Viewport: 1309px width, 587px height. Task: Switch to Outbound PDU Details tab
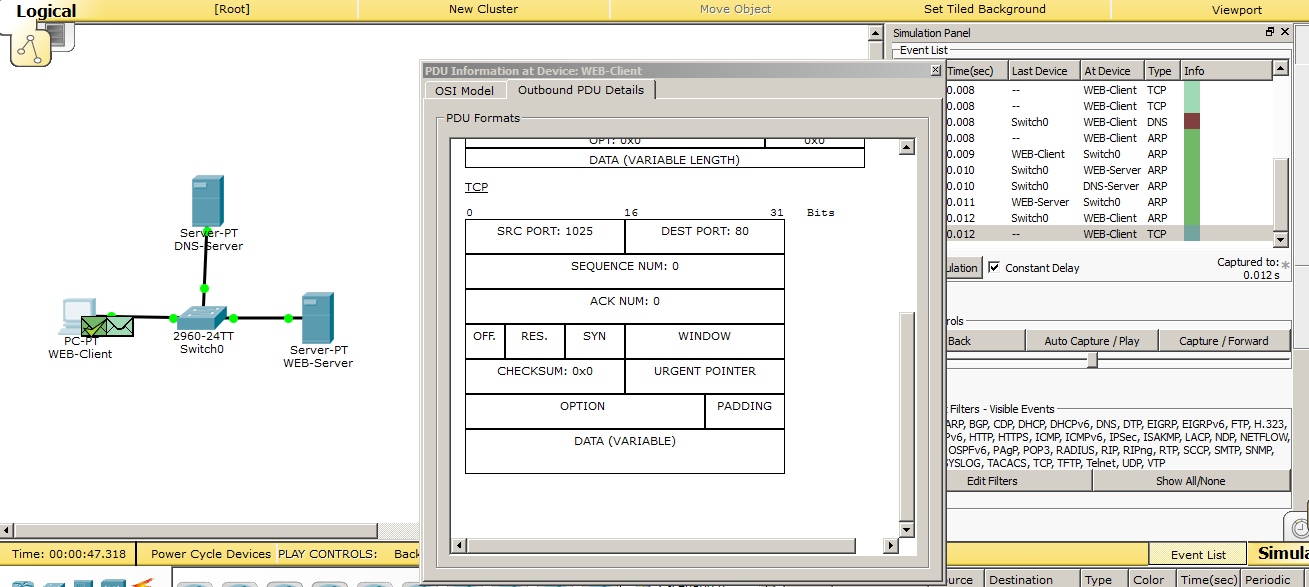click(580, 90)
